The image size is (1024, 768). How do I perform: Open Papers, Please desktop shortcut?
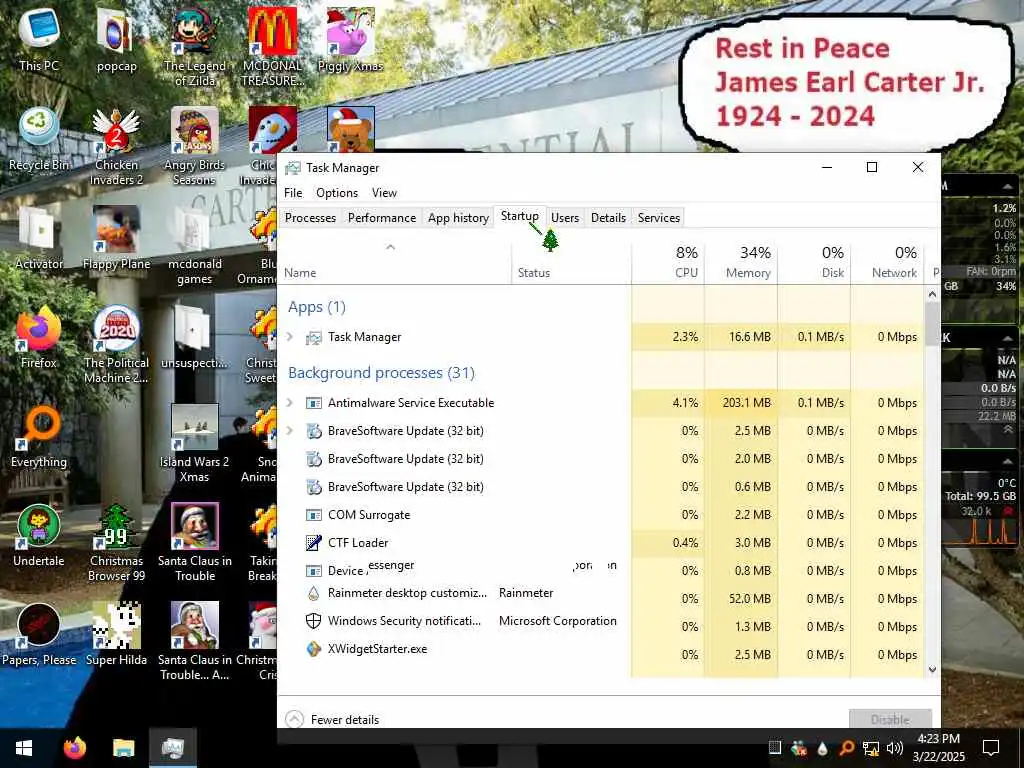click(39, 636)
